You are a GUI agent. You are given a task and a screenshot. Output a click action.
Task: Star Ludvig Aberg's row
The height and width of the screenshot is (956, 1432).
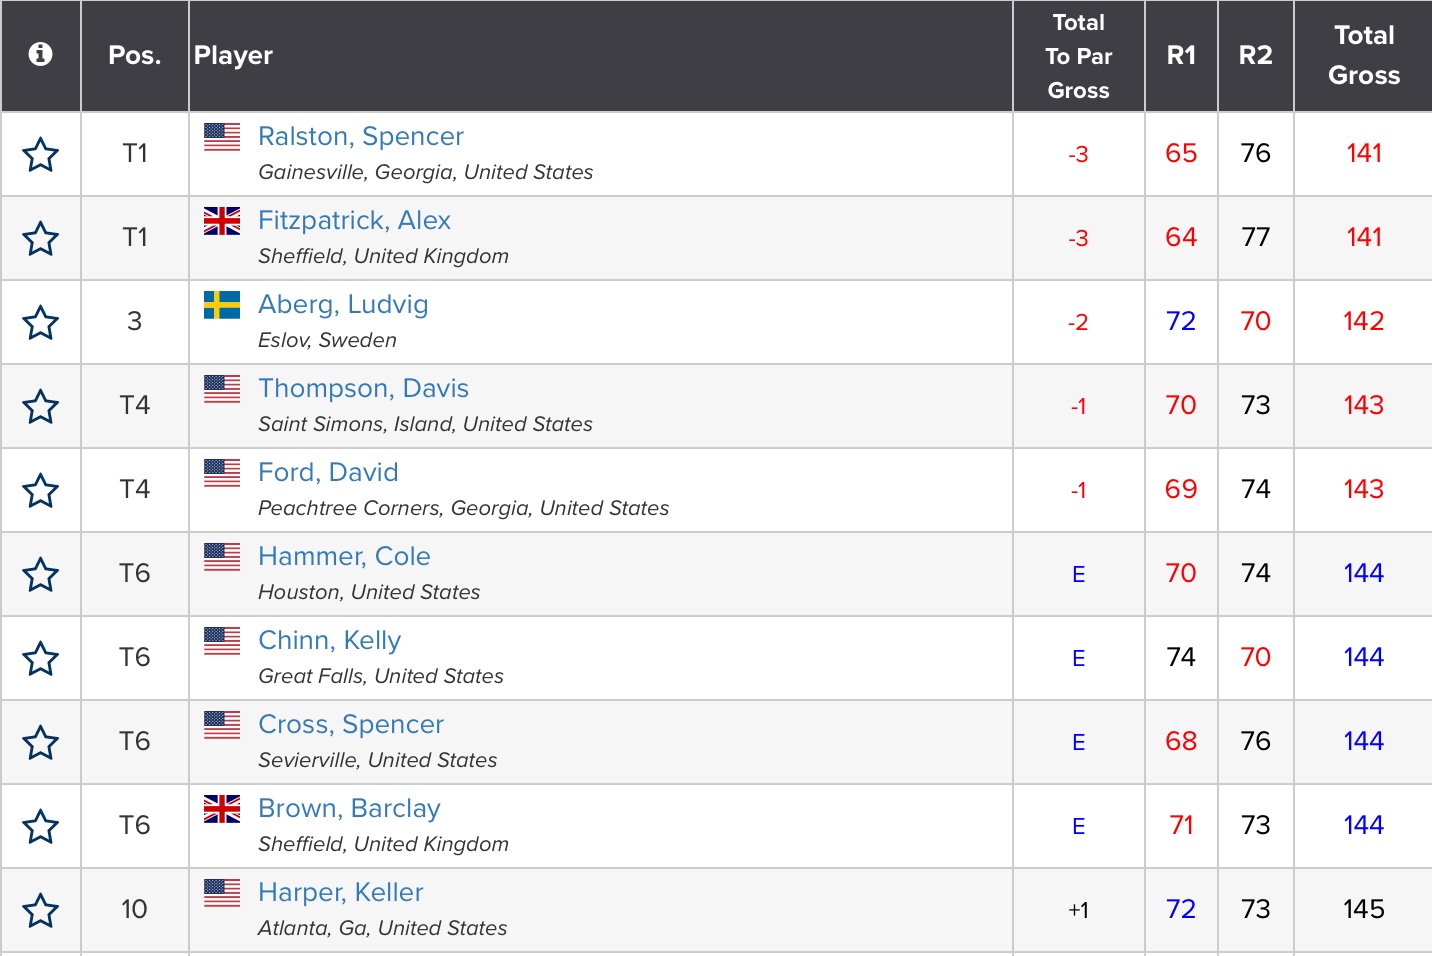point(40,323)
